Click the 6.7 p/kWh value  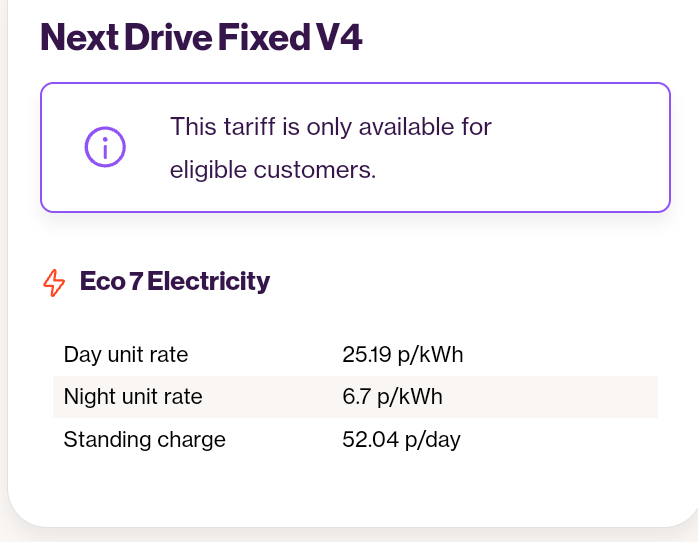[x=392, y=396]
